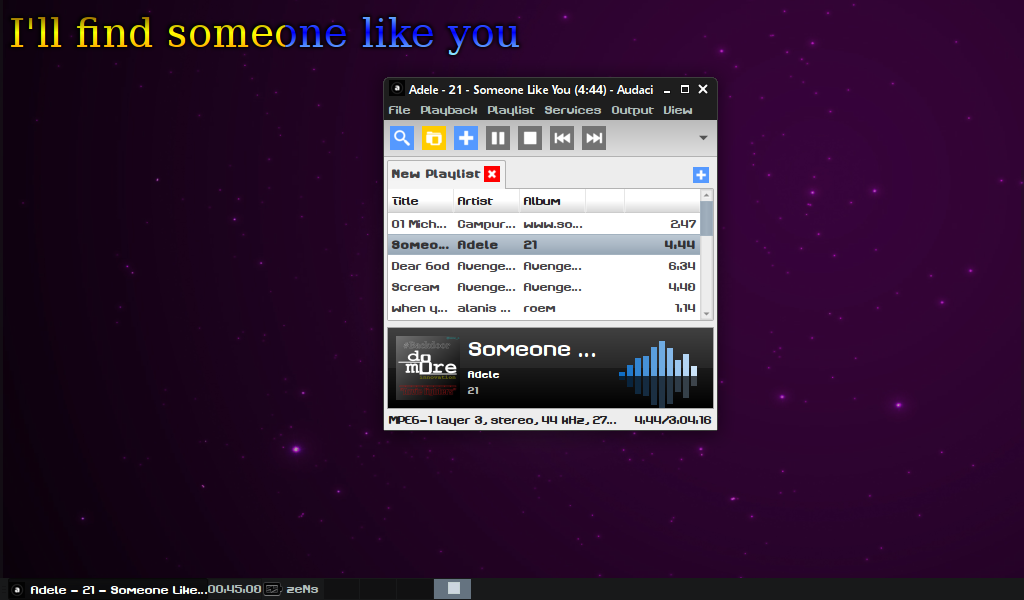Click the Audacious icon in the taskbar
Image resolution: width=1024 pixels, height=600 pixels.
(18, 590)
